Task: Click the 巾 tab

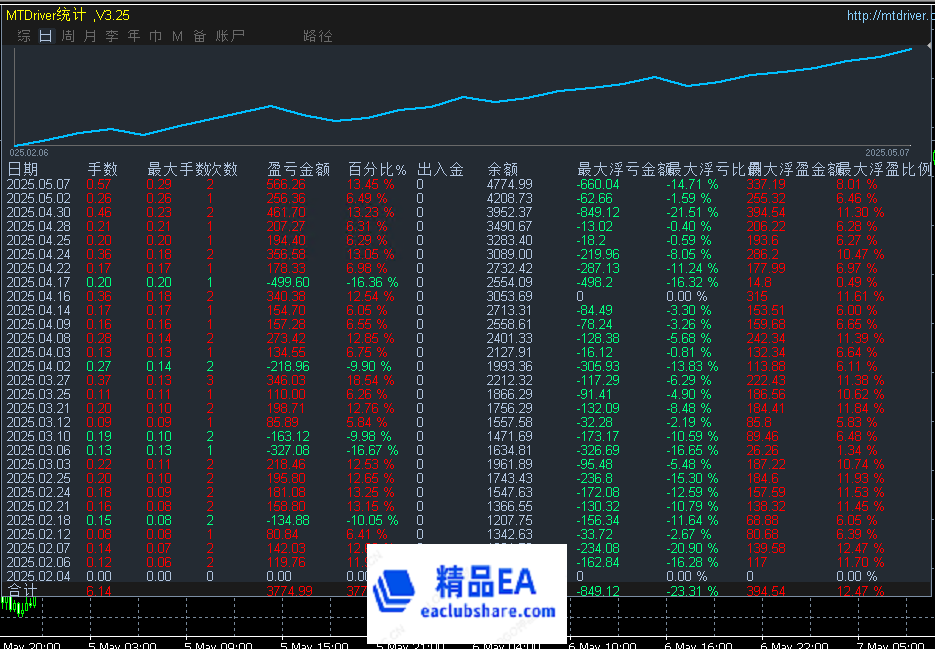Action: (155, 36)
